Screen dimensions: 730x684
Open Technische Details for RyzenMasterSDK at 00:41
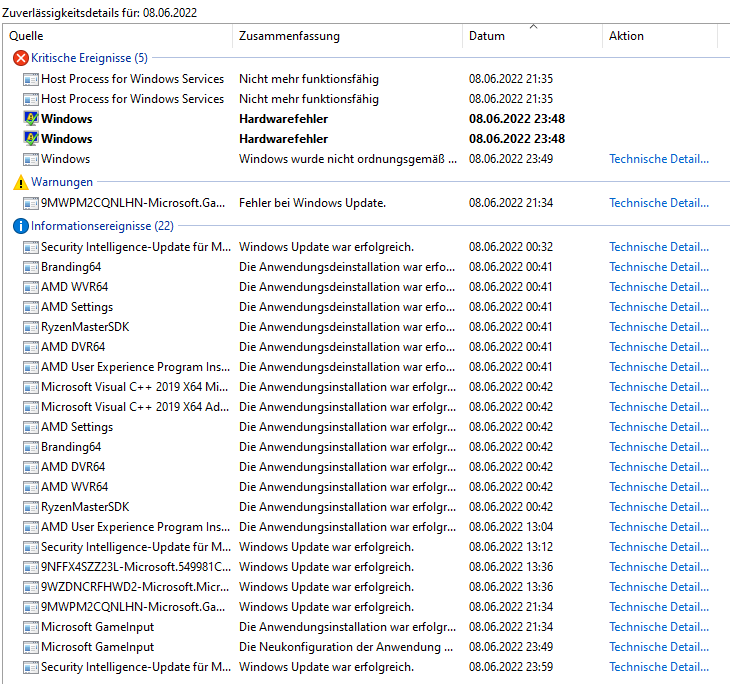659,327
